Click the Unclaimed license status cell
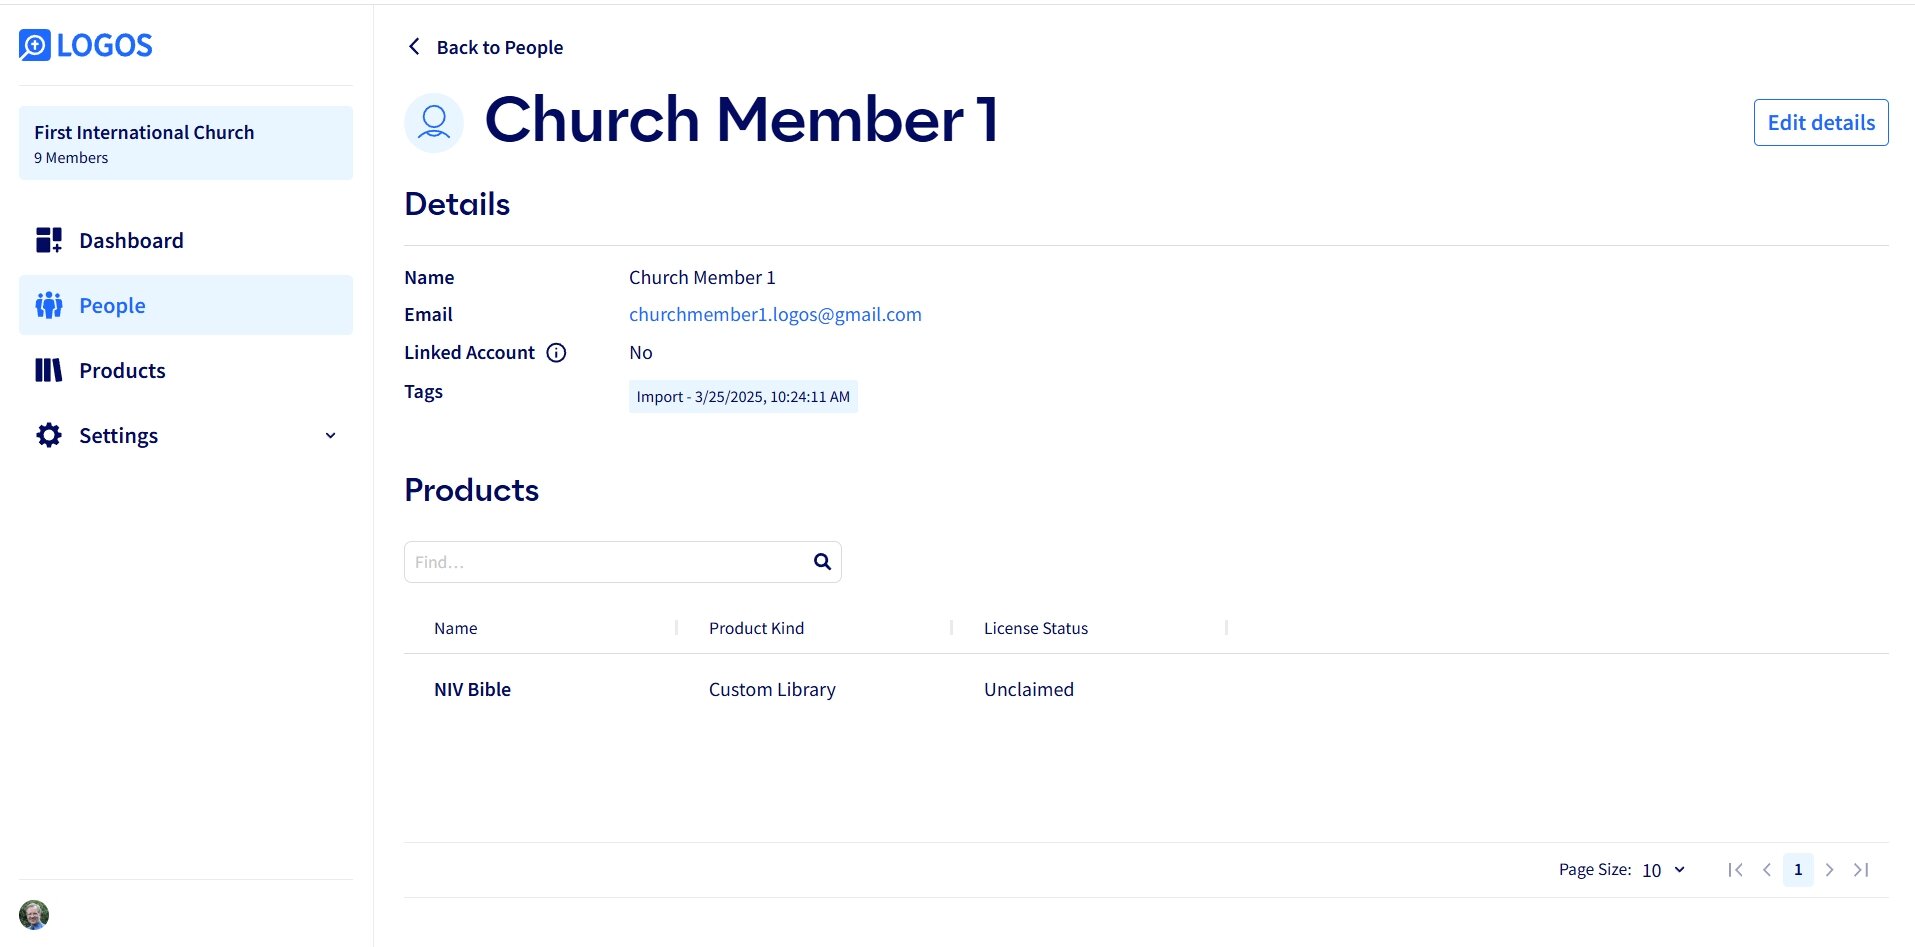The width and height of the screenshot is (1915, 947). [x=1029, y=689]
